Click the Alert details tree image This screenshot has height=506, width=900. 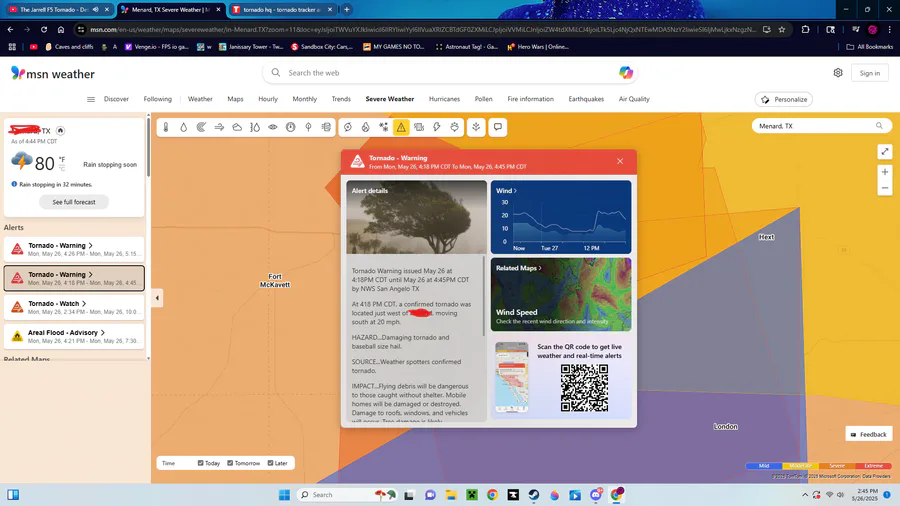(416, 217)
